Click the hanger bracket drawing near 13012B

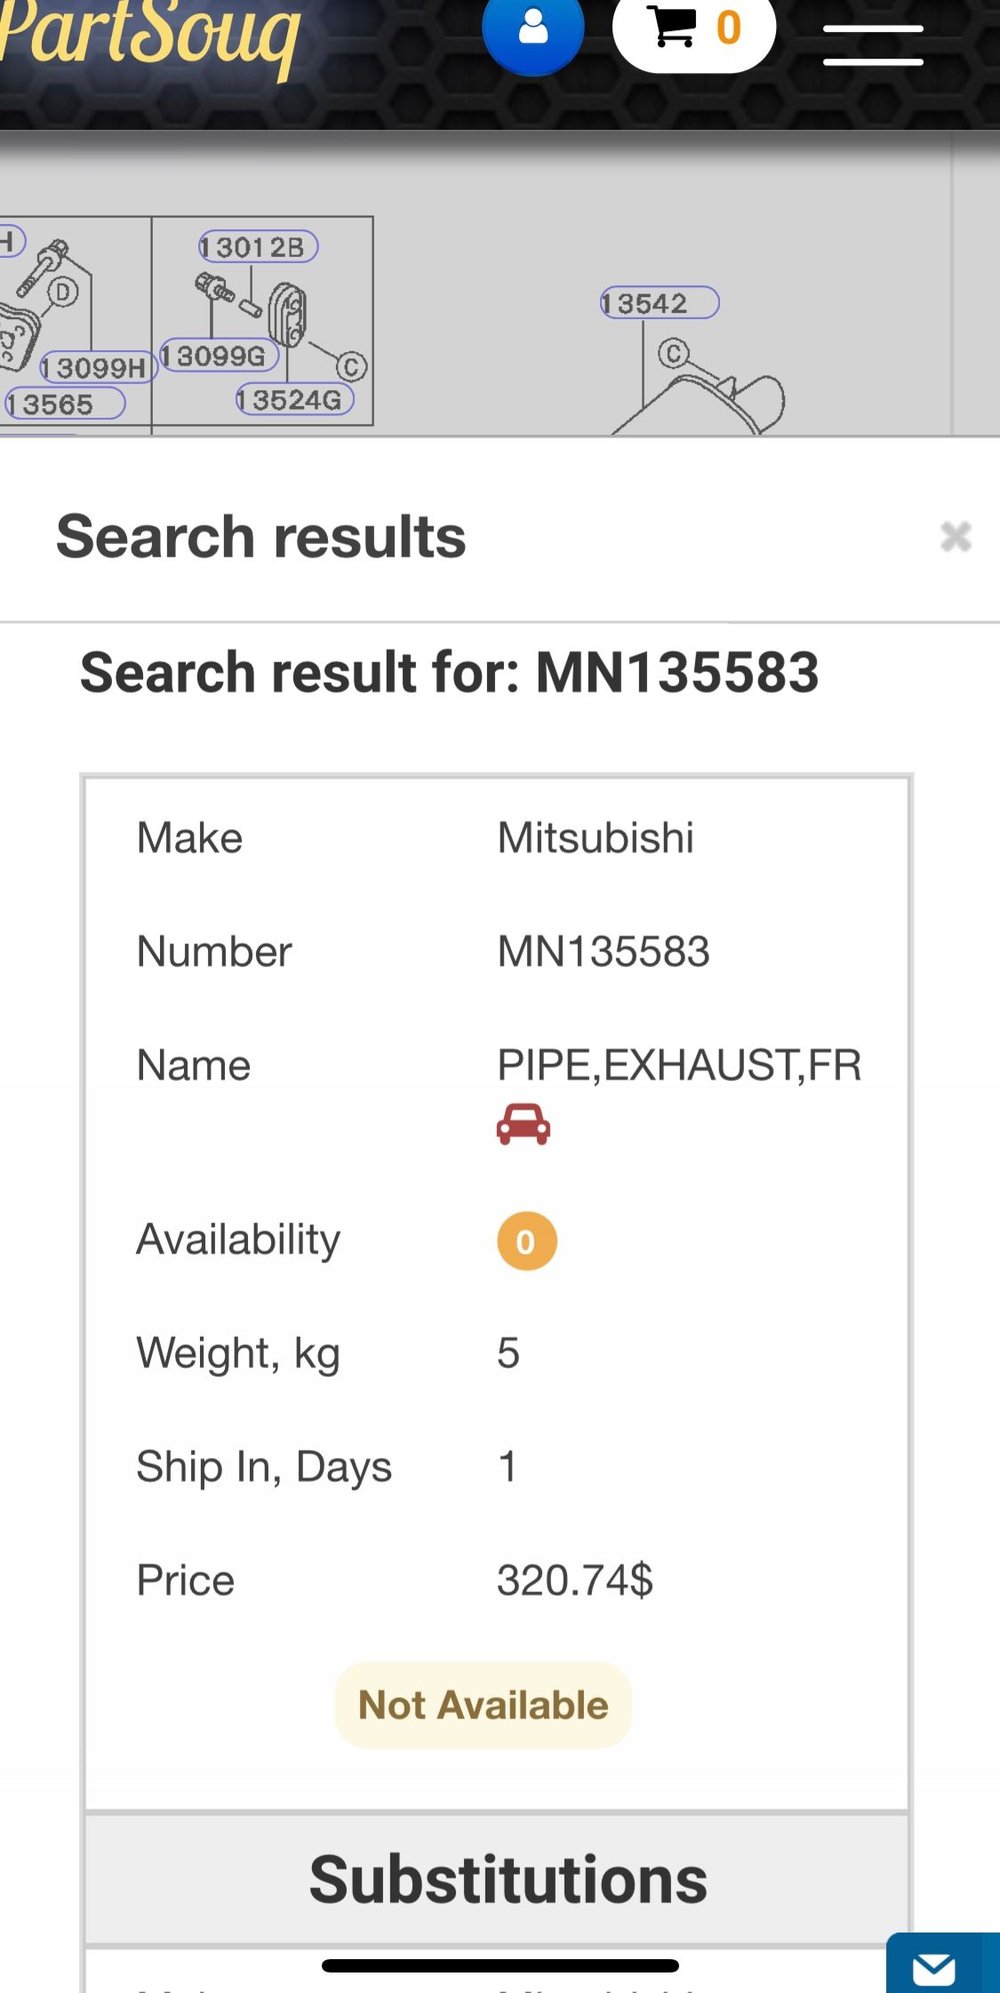tap(288, 314)
